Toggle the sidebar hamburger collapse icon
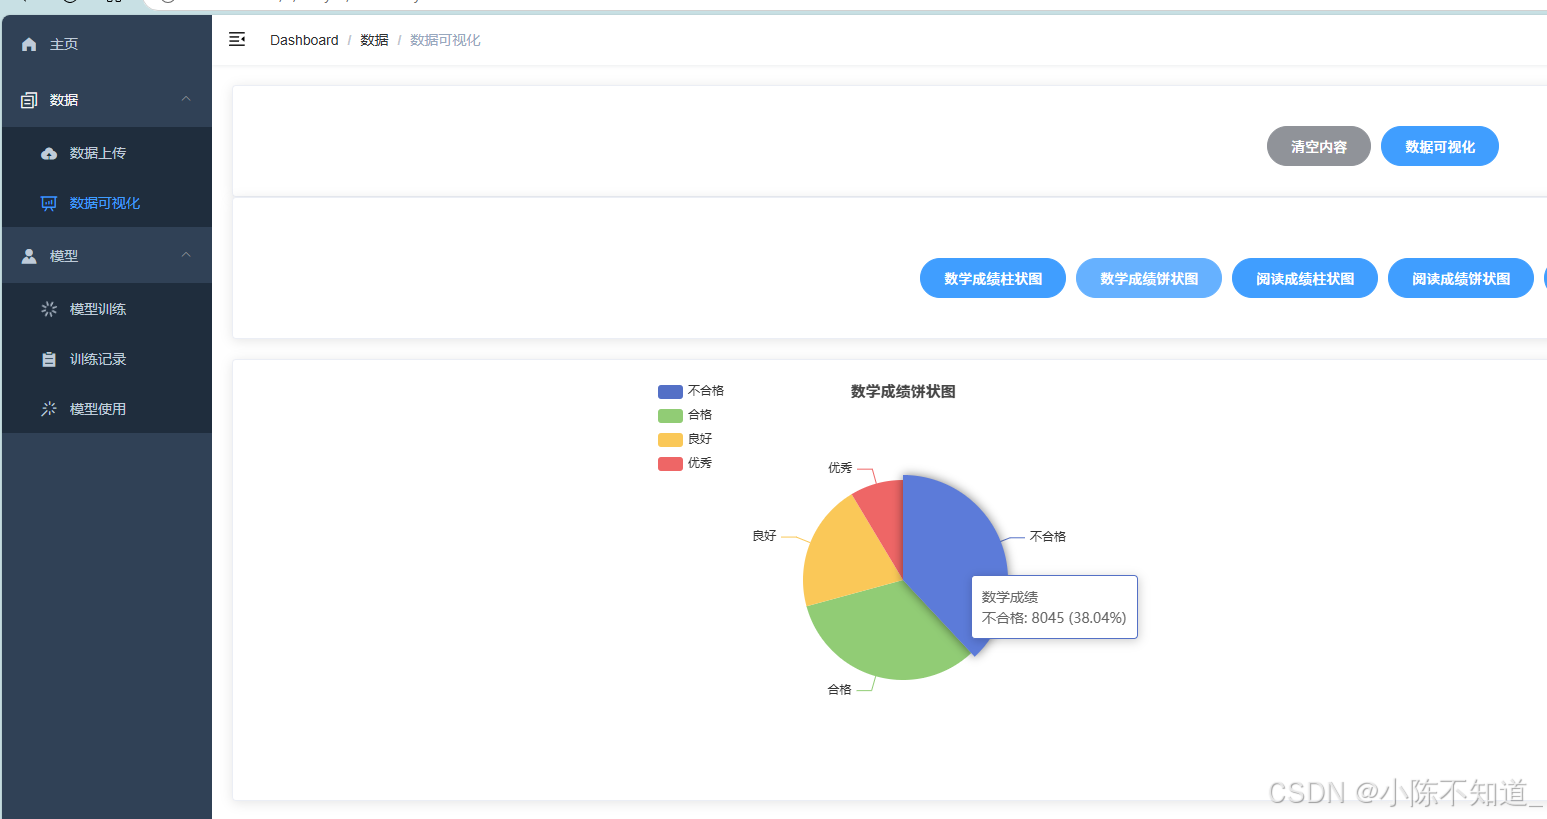The width and height of the screenshot is (1547, 819). point(237,39)
